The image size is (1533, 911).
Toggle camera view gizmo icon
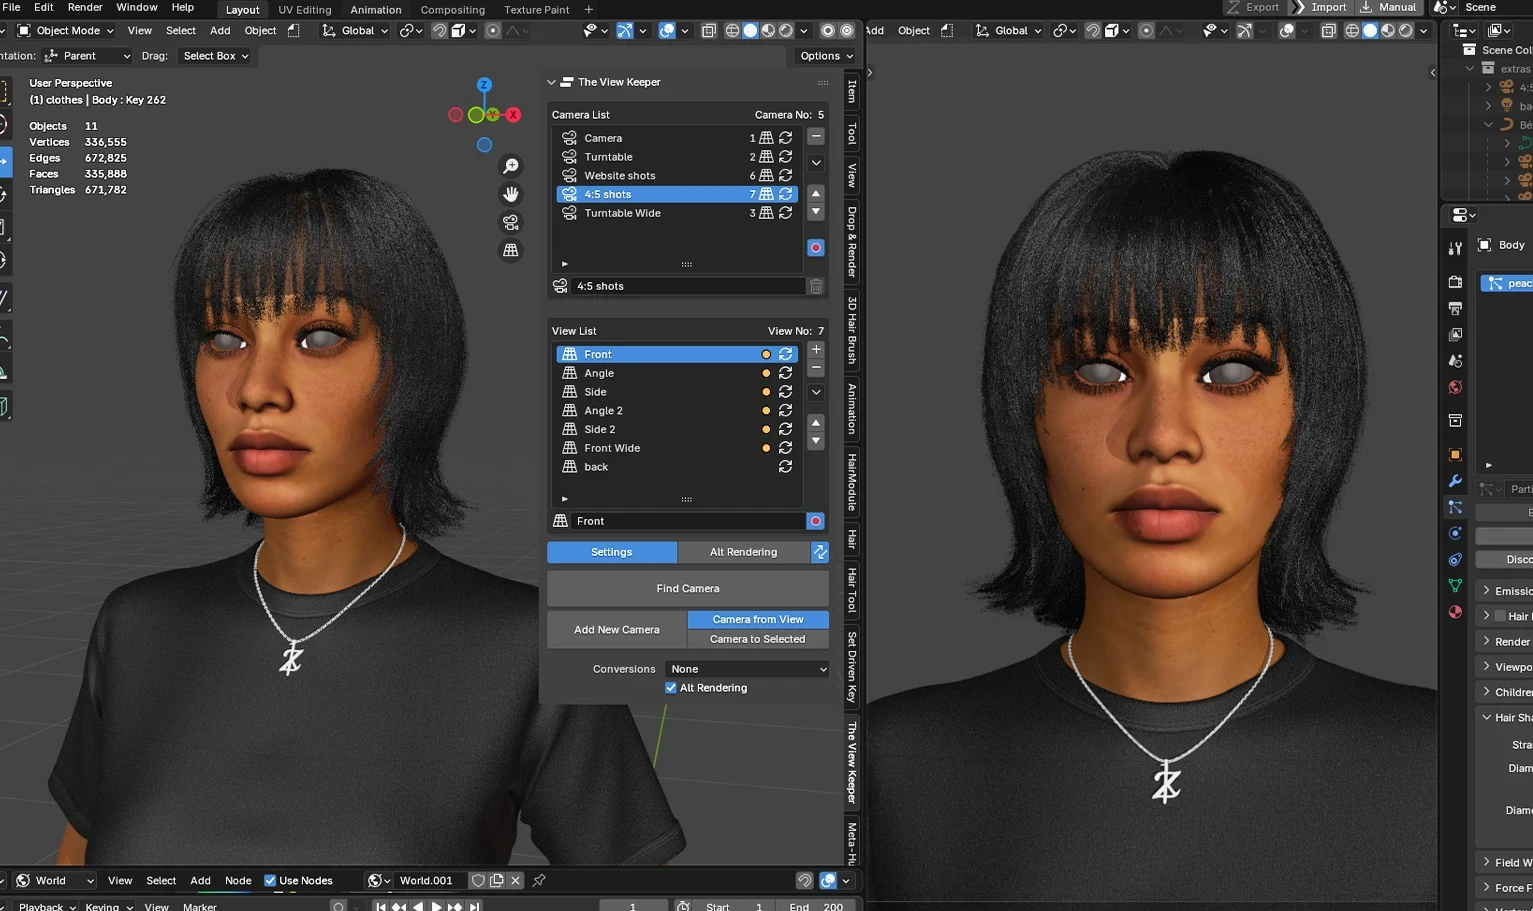[511, 222]
